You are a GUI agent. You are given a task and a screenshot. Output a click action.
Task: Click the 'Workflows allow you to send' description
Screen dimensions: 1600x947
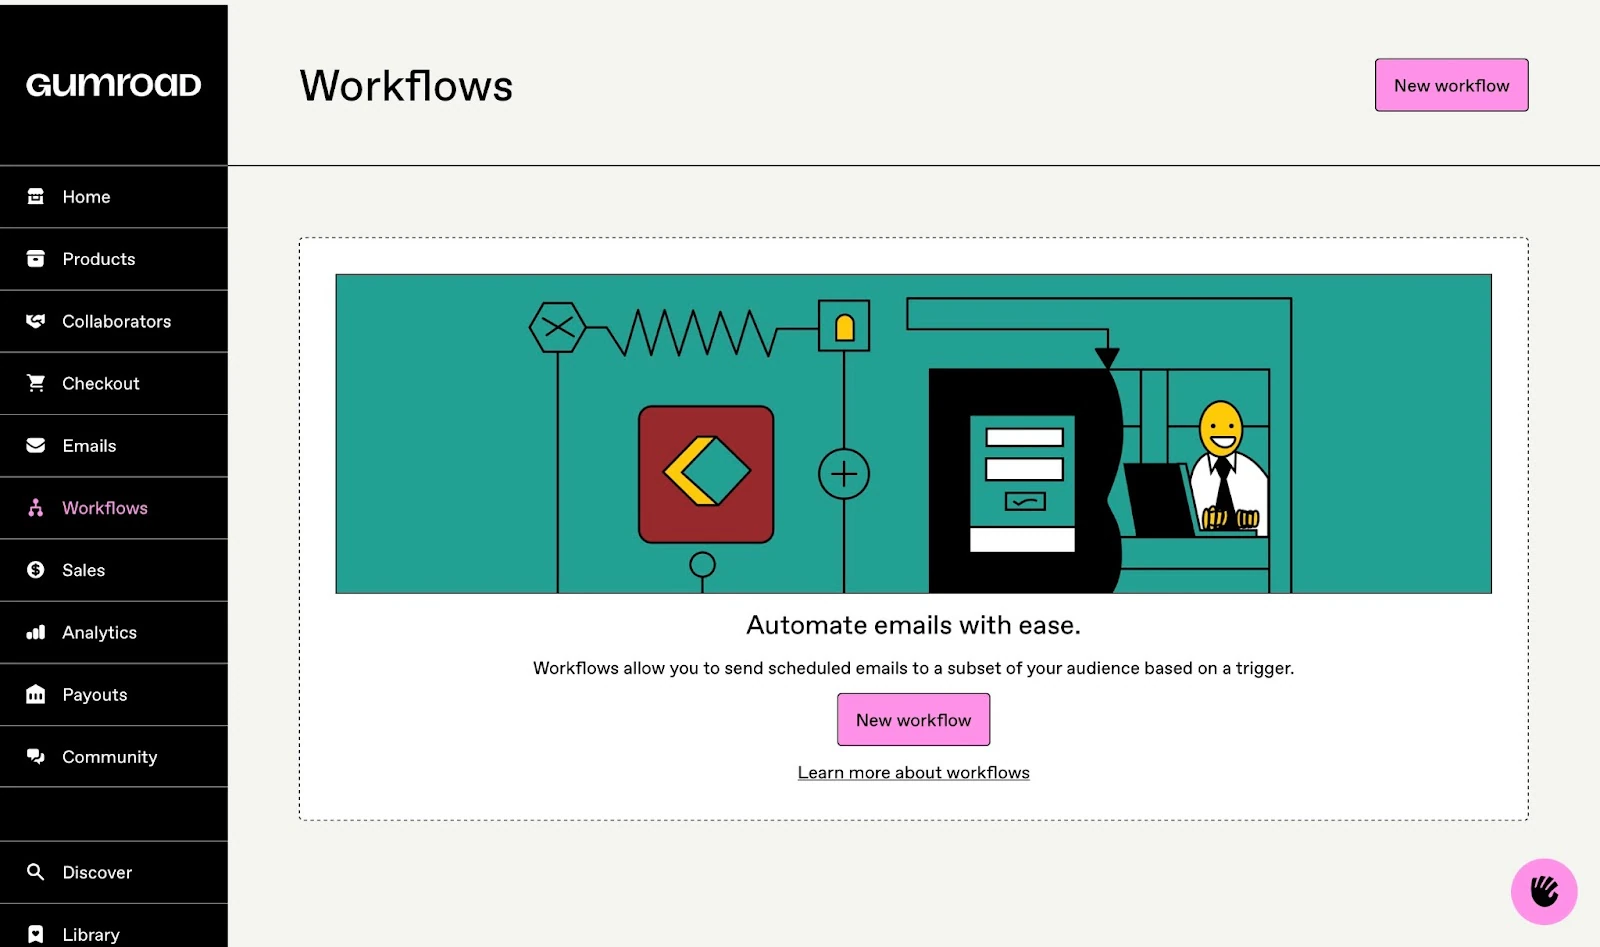coord(913,668)
